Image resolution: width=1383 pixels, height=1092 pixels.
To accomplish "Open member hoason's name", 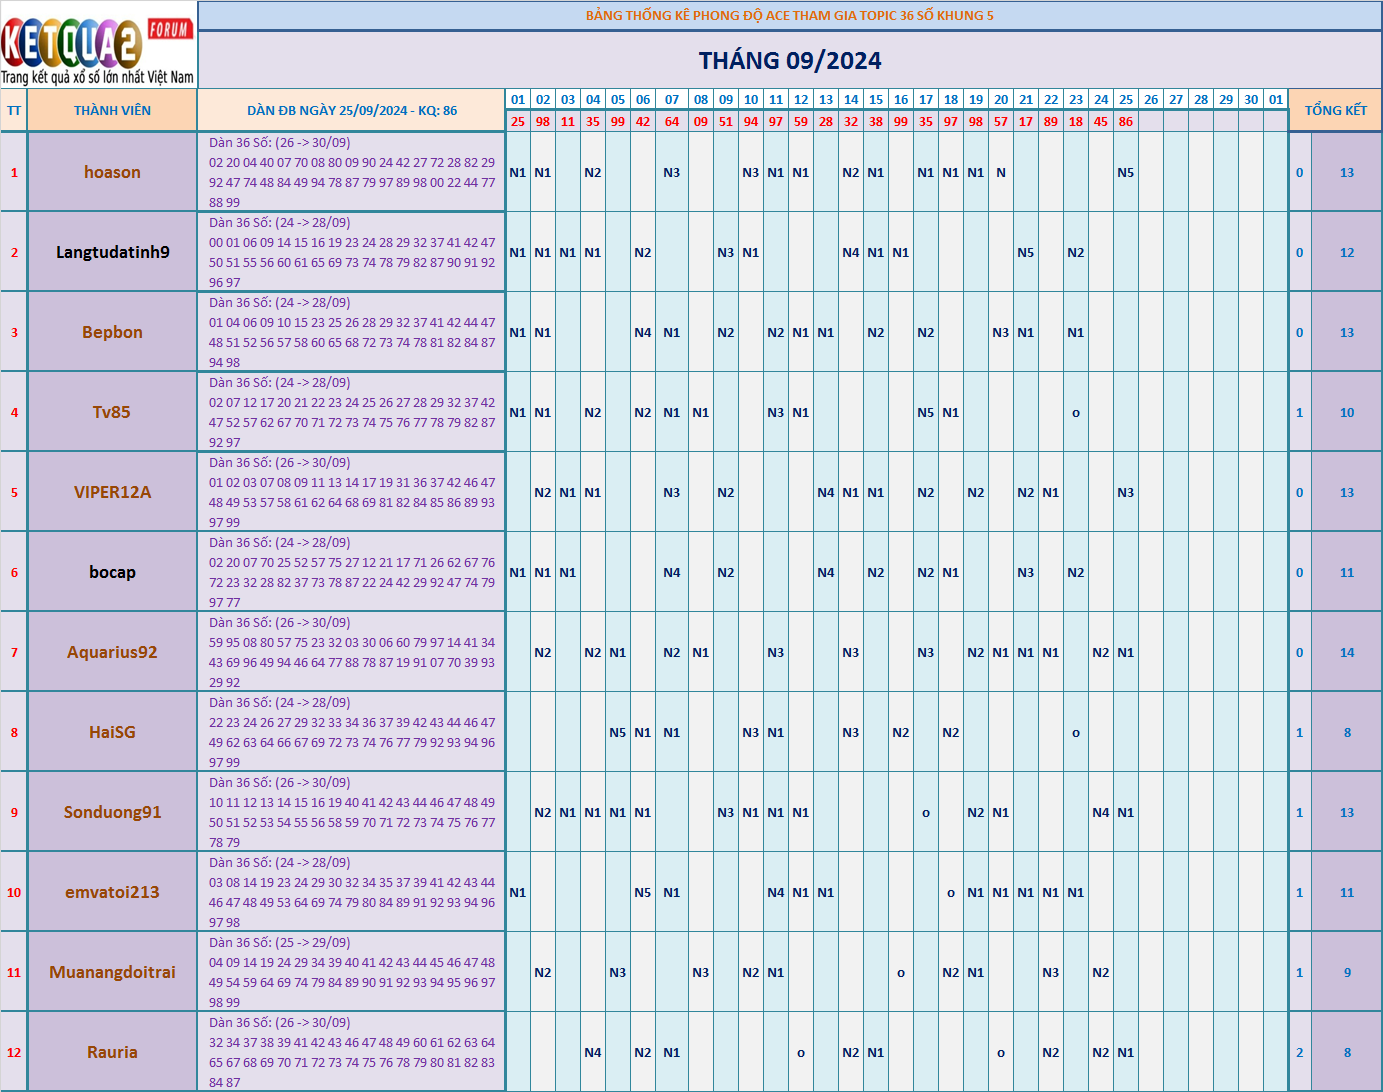I will pyautogui.click(x=112, y=172).
